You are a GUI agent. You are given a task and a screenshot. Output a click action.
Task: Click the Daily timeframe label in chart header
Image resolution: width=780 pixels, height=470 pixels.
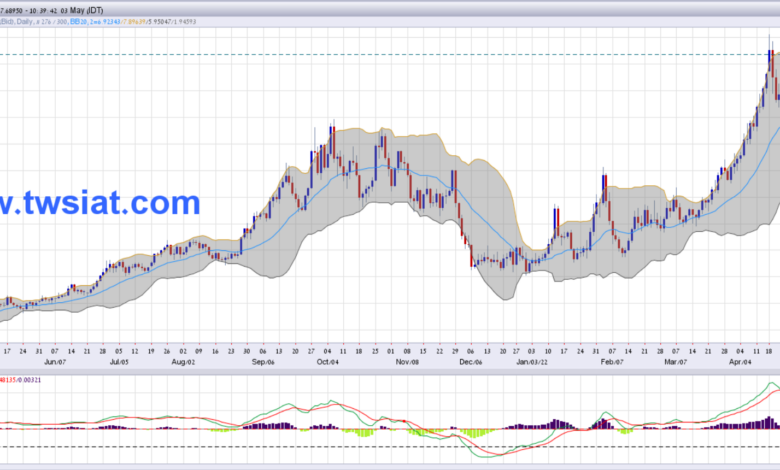(24, 21)
